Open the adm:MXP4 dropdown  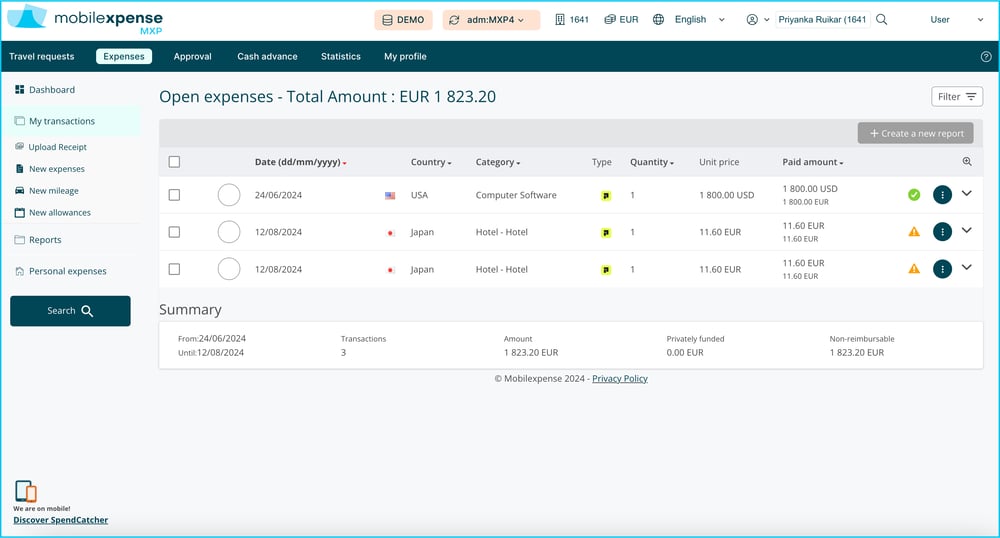click(491, 20)
